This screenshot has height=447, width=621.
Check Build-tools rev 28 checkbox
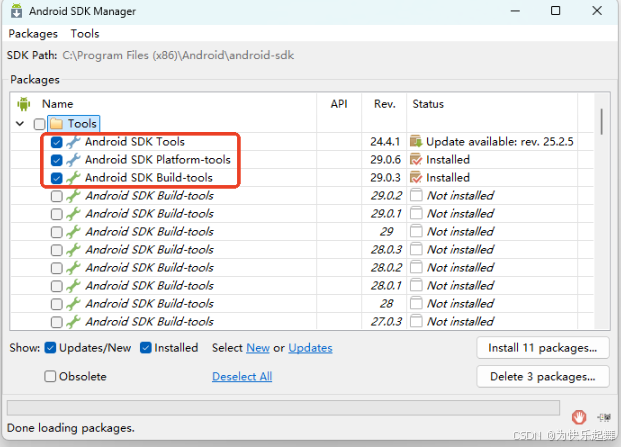[x=57, y=304]
